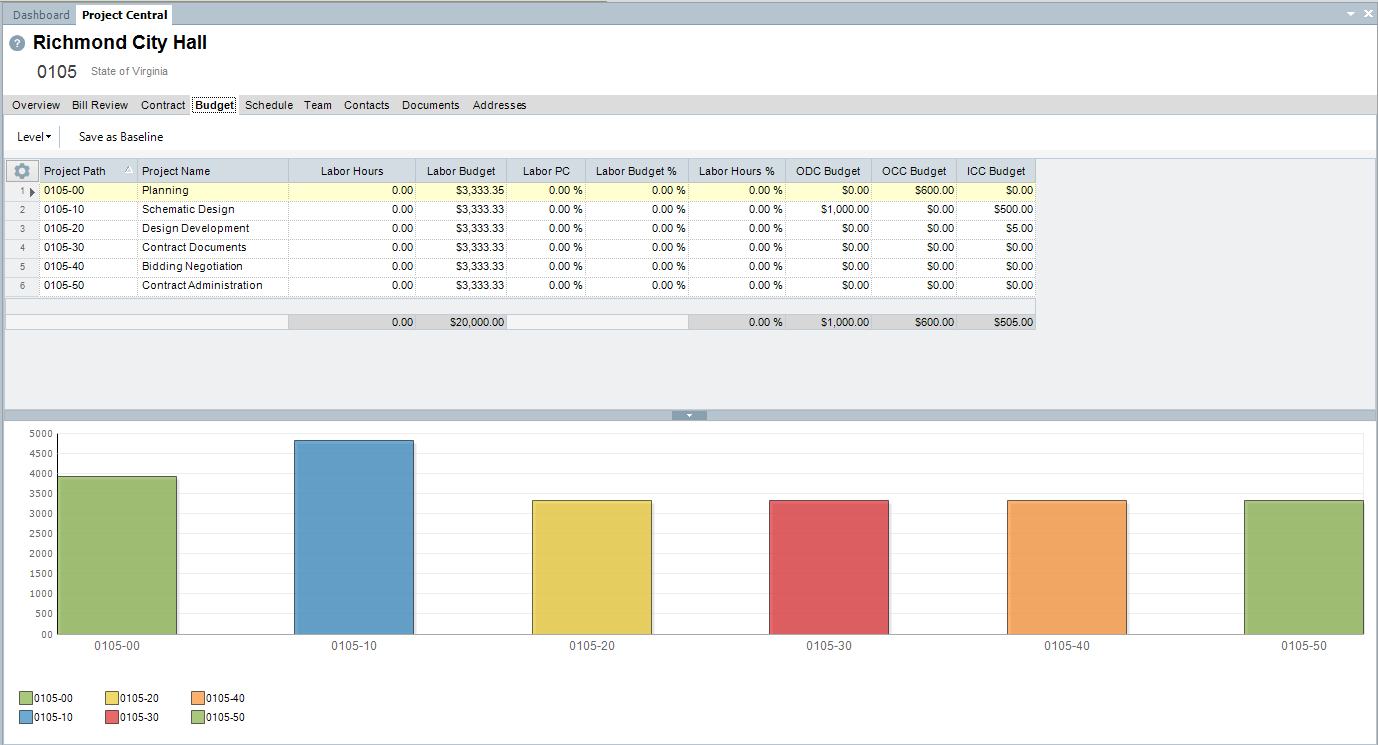Click the Labor Hours column header

click(352, 171)
